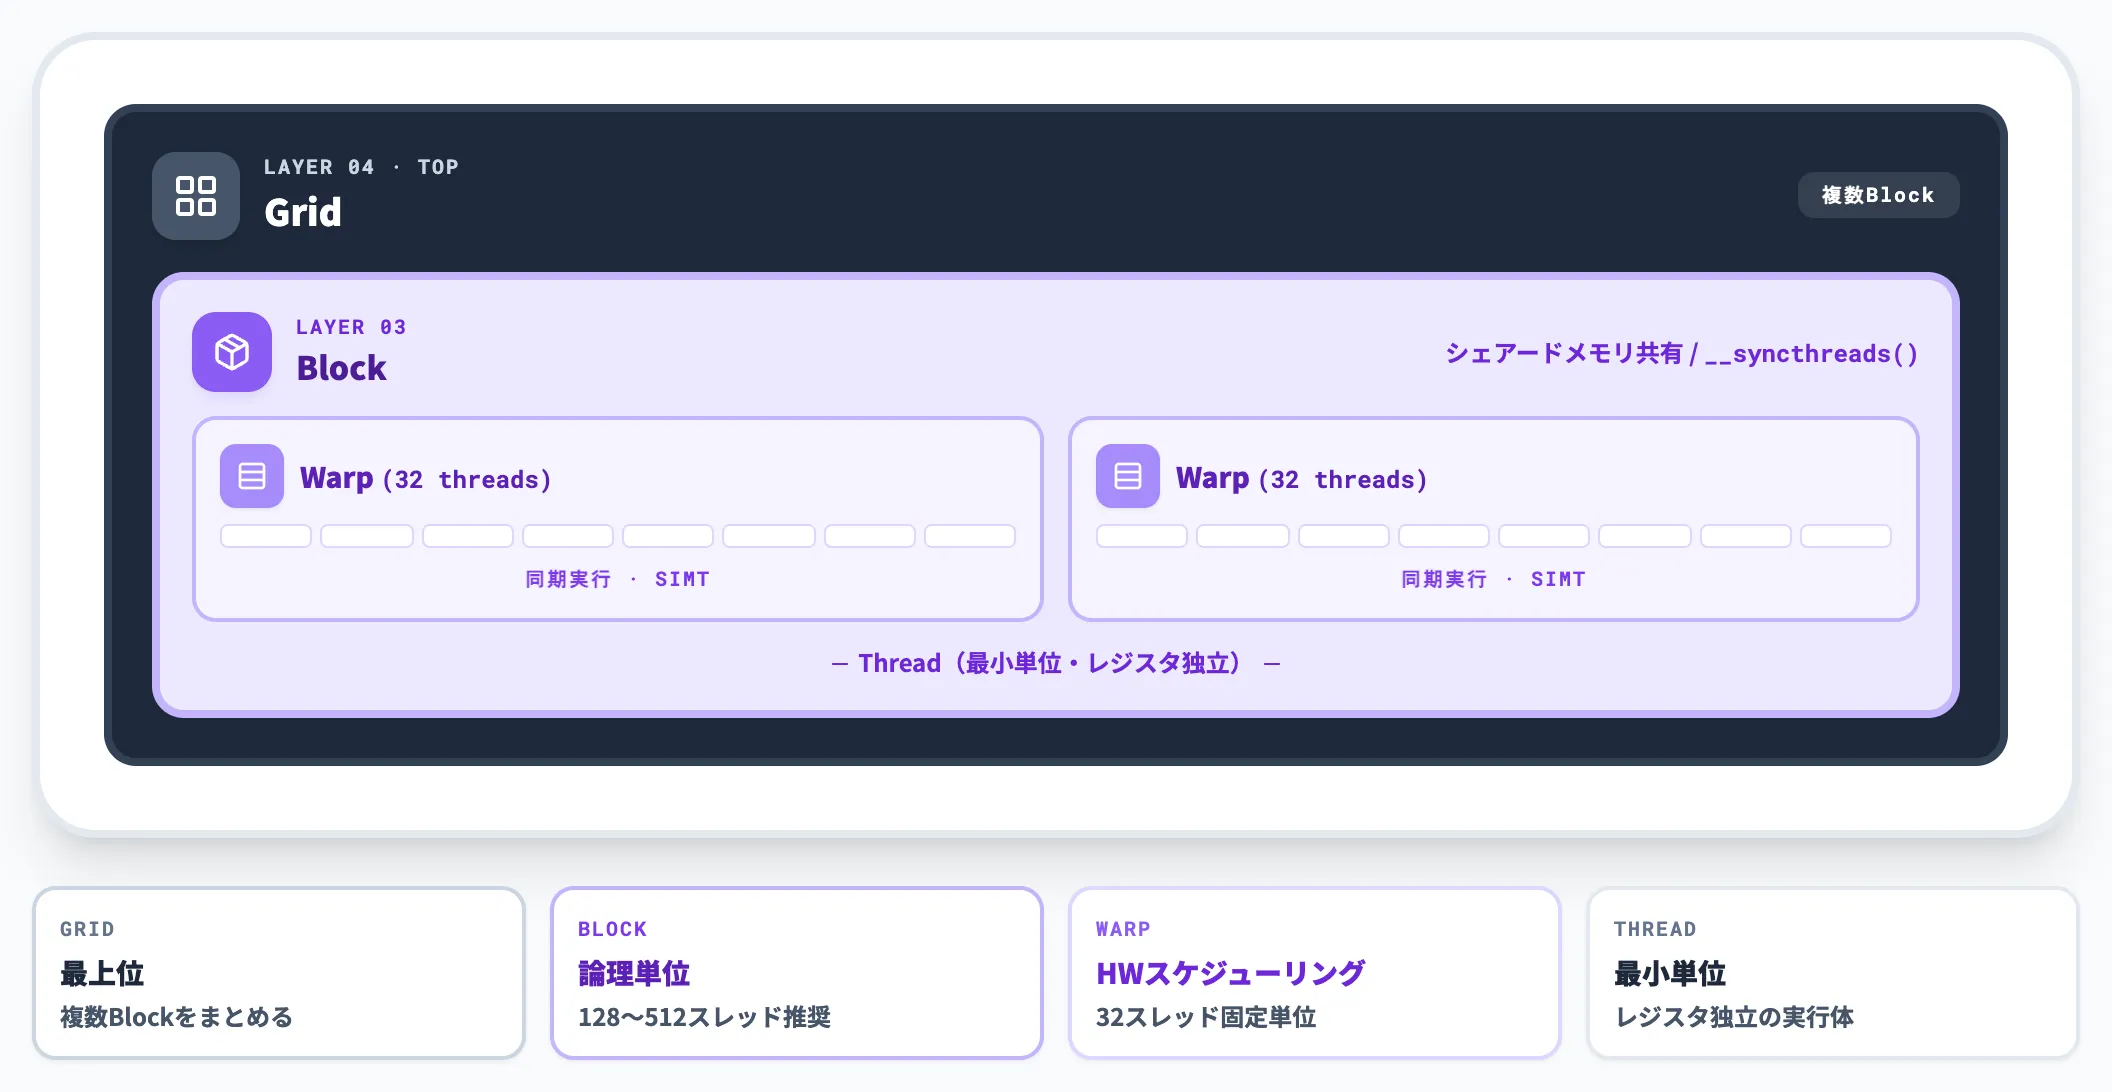Select the LAYER 03 label

tap(351, 327)
